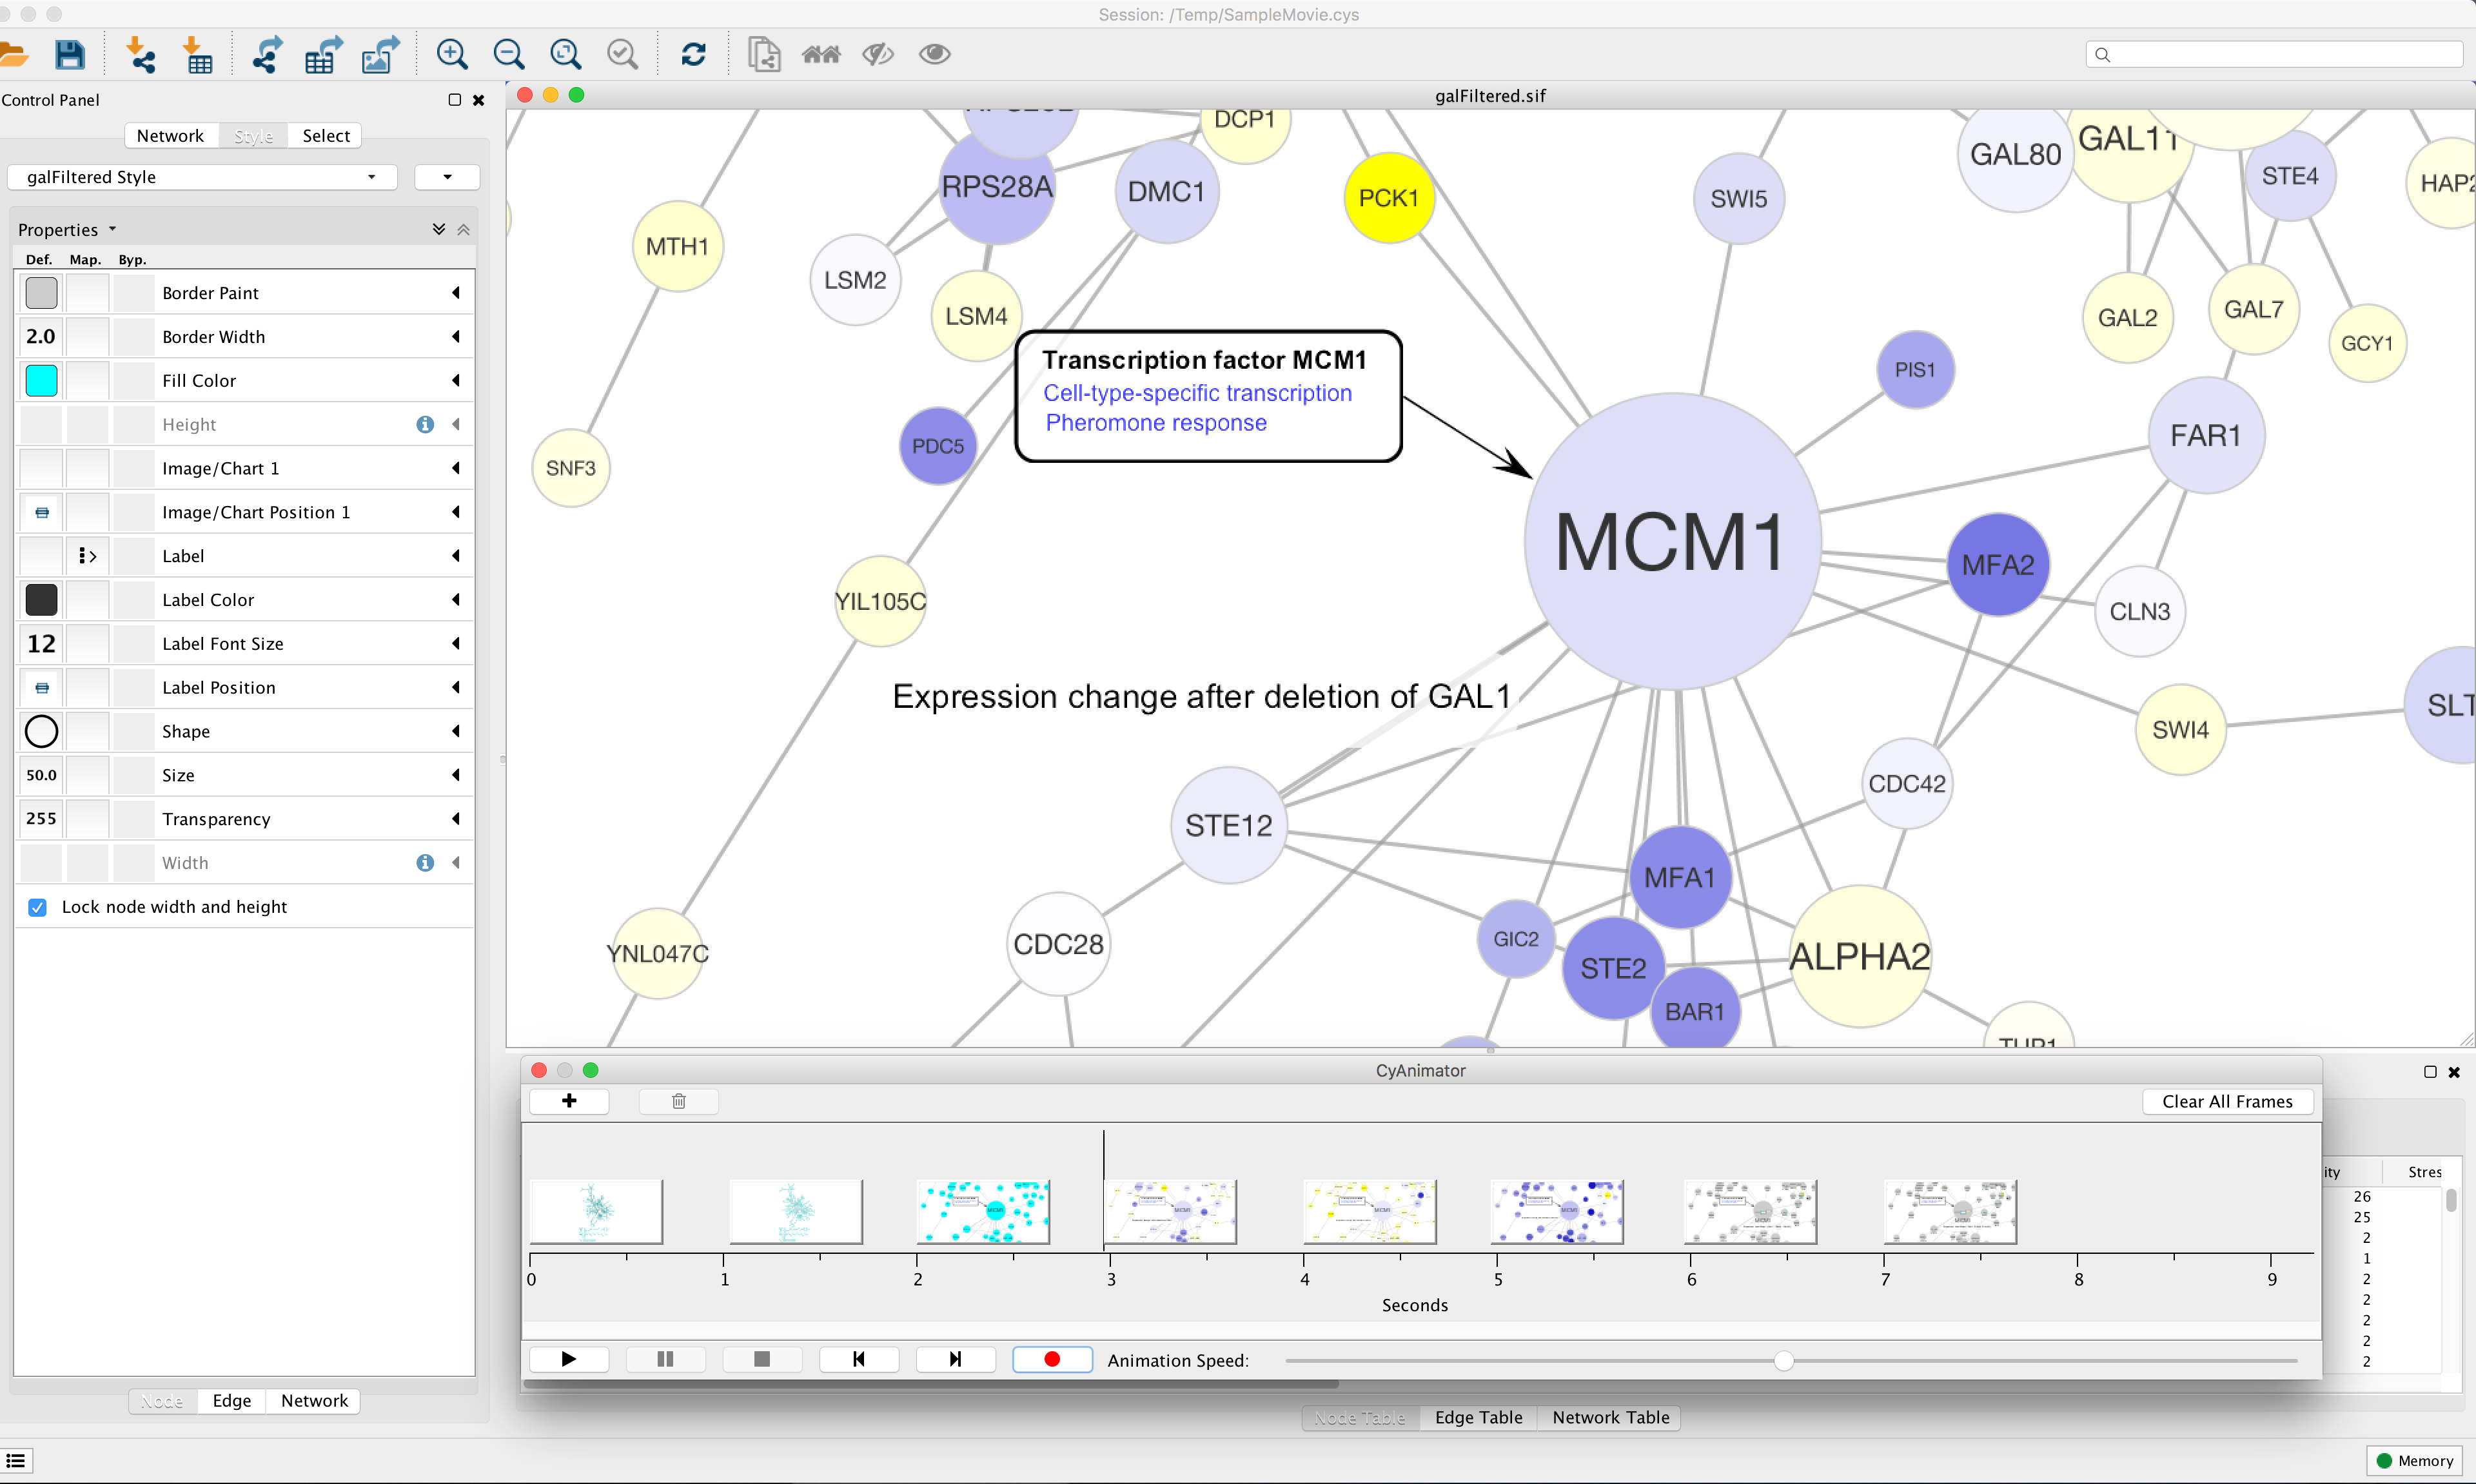Screen dimensions: 2476x1484
Task: Start CyAnimator recording with red button
Action: point(1051,1359)
